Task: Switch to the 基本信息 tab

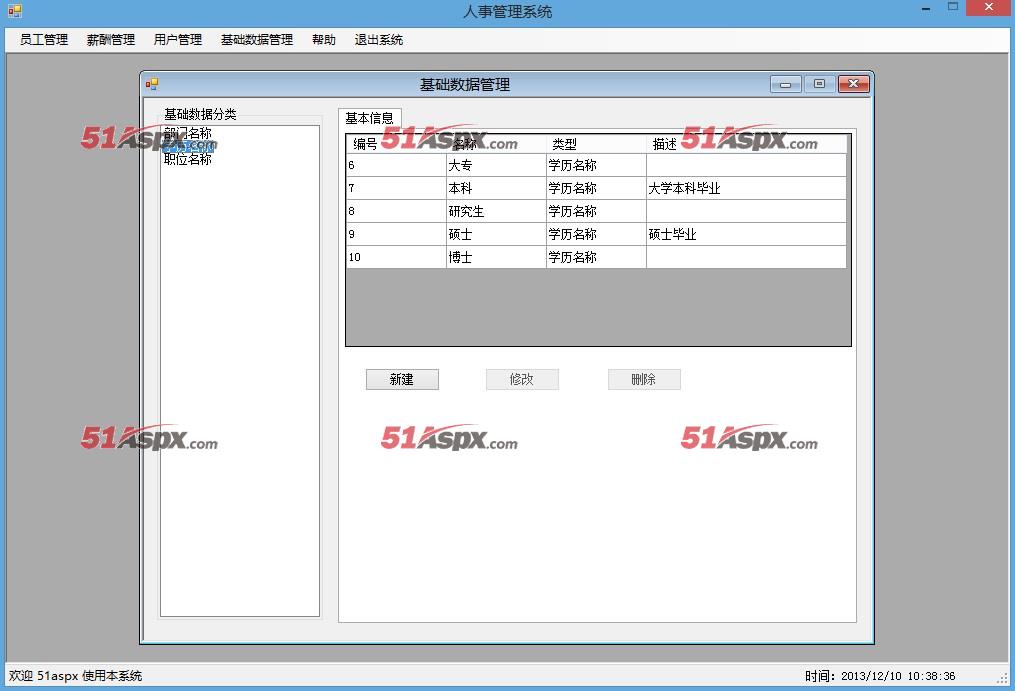Action: [x=369, y=118]
